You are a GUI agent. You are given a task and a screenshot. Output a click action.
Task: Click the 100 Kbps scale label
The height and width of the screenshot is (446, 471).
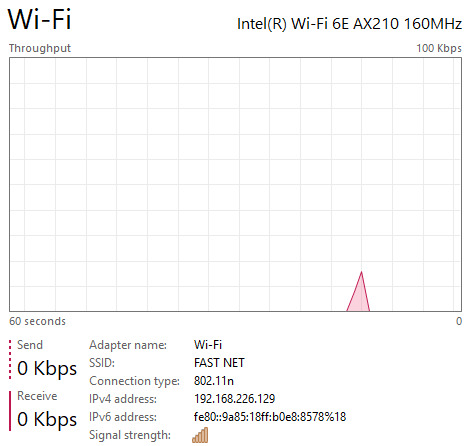439,48
